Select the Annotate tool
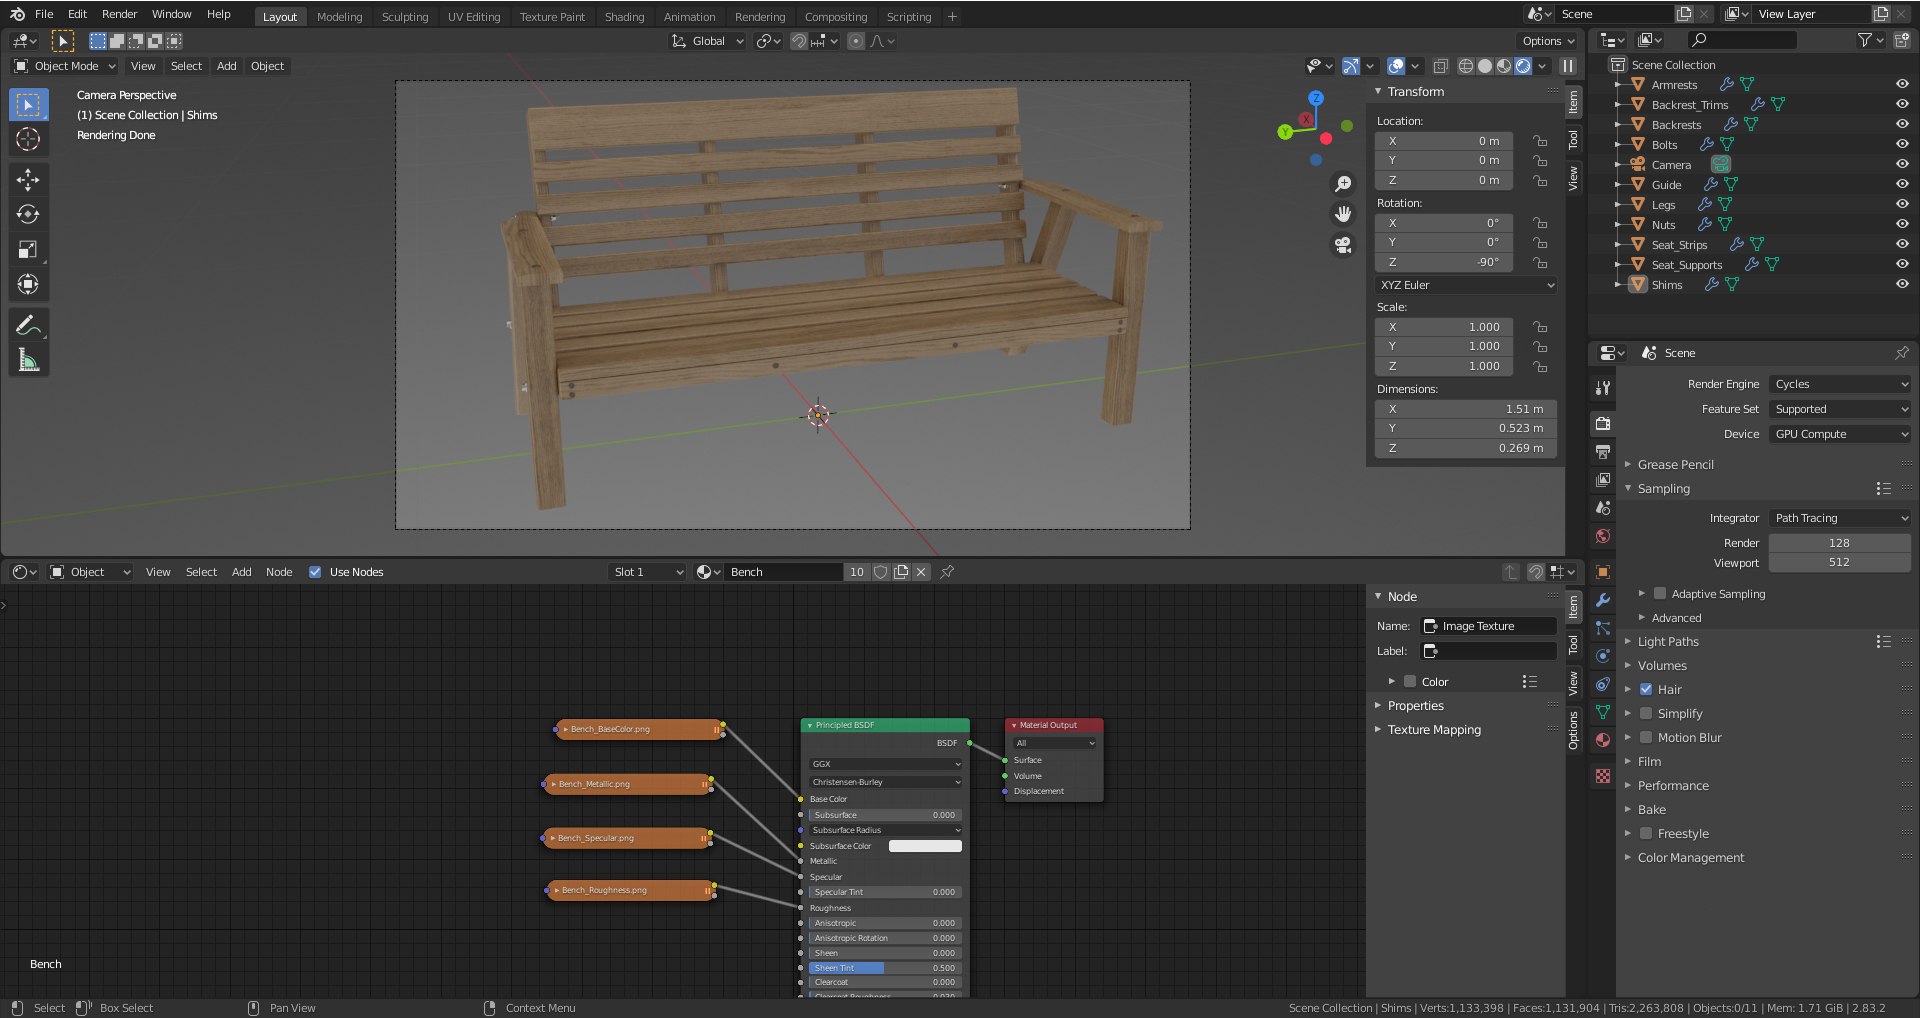The width and height of the screenshot is (1920, 1018). (x=28, y=325)
